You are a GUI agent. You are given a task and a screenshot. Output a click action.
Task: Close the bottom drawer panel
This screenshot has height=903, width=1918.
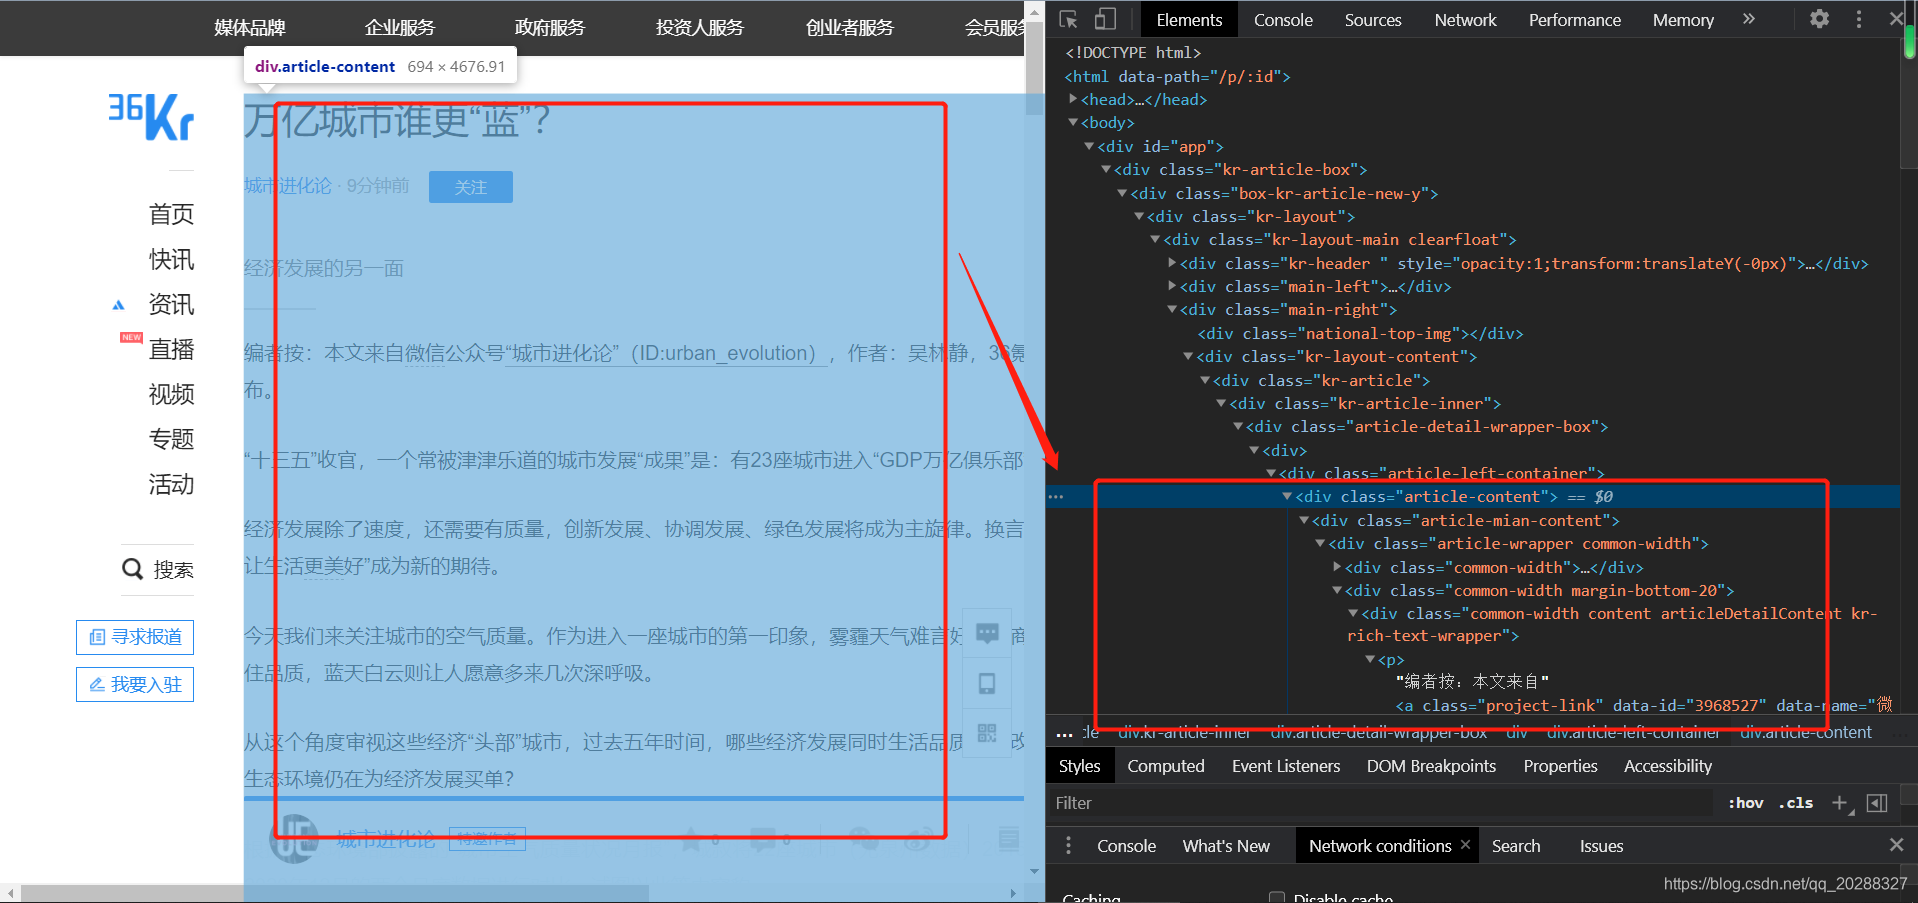click(x=1896, y=845)
